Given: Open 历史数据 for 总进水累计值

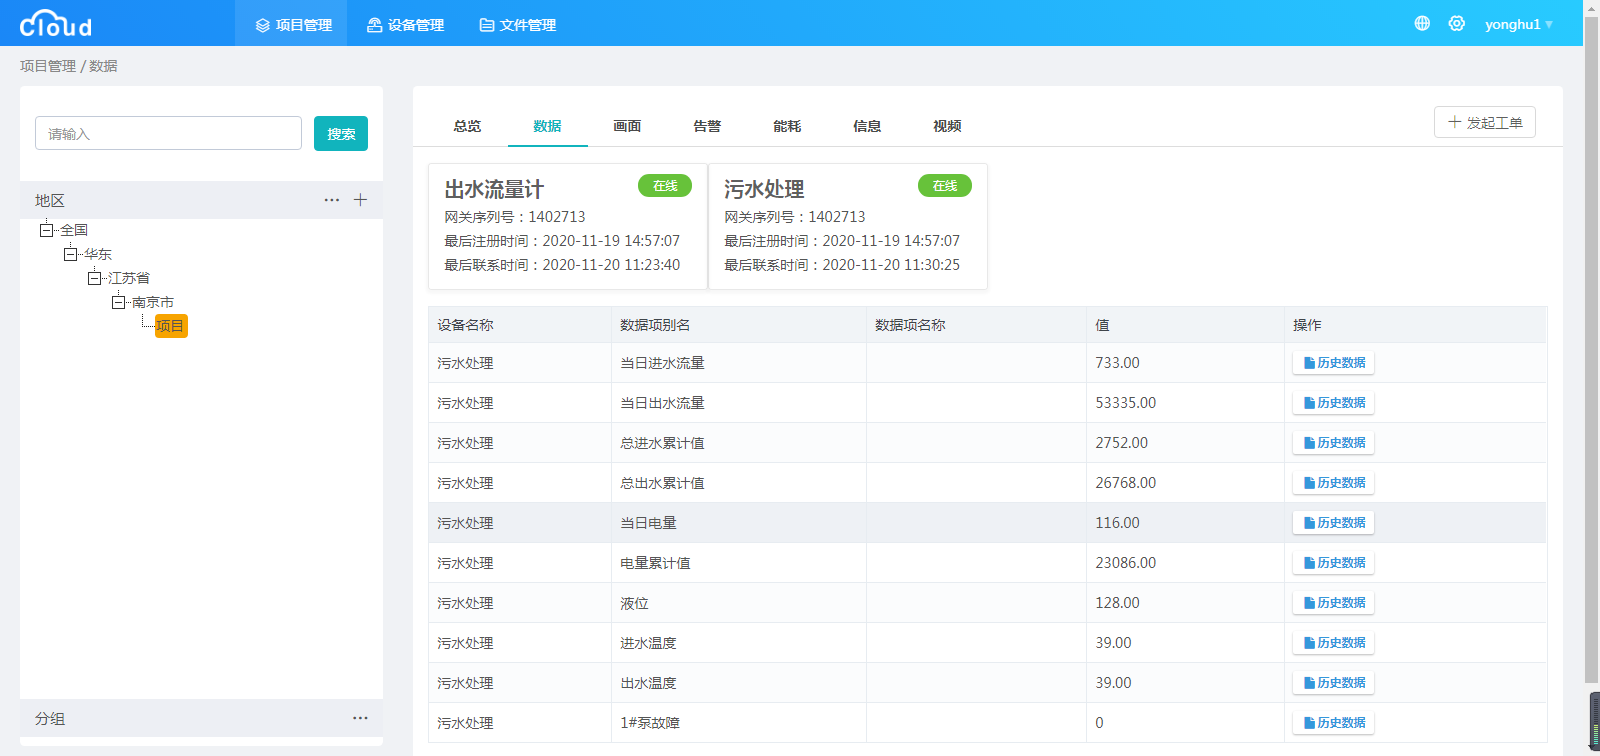Looking at the screenshot, I should 1334,443.
